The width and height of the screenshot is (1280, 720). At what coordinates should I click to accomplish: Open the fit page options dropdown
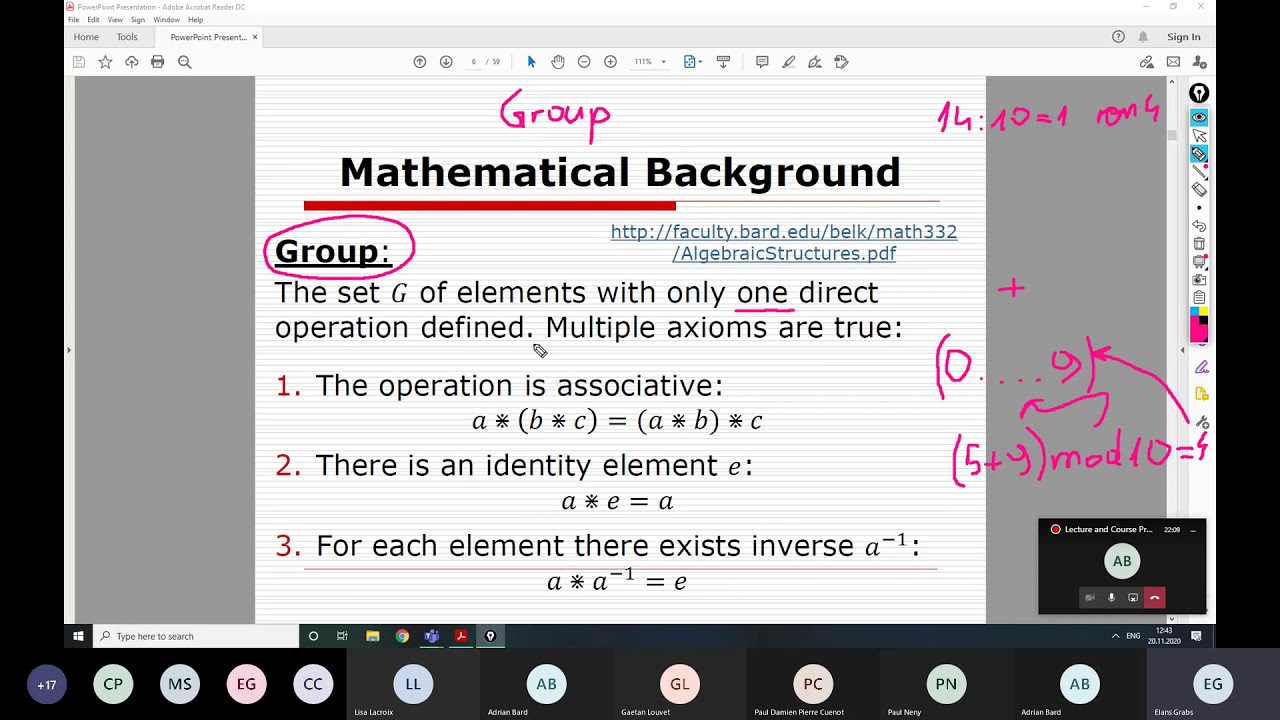(x=692, y=62)
